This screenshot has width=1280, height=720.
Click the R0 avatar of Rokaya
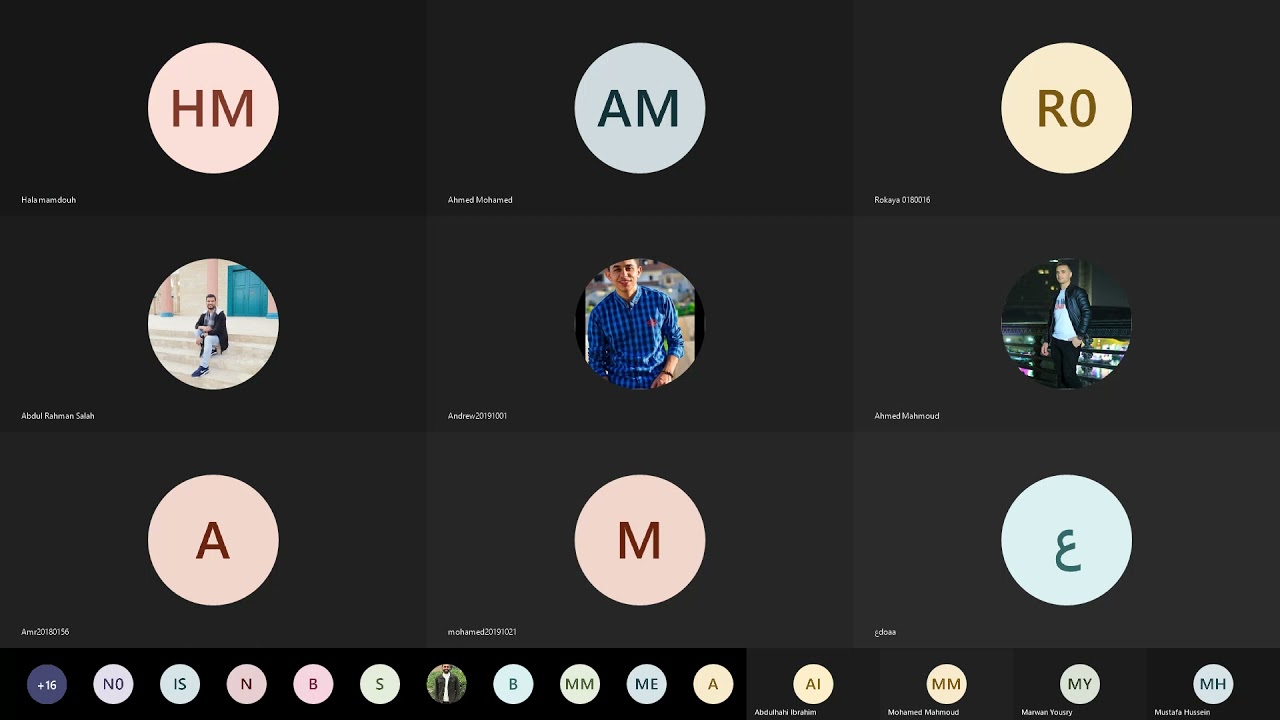(x=1066, y=108)
